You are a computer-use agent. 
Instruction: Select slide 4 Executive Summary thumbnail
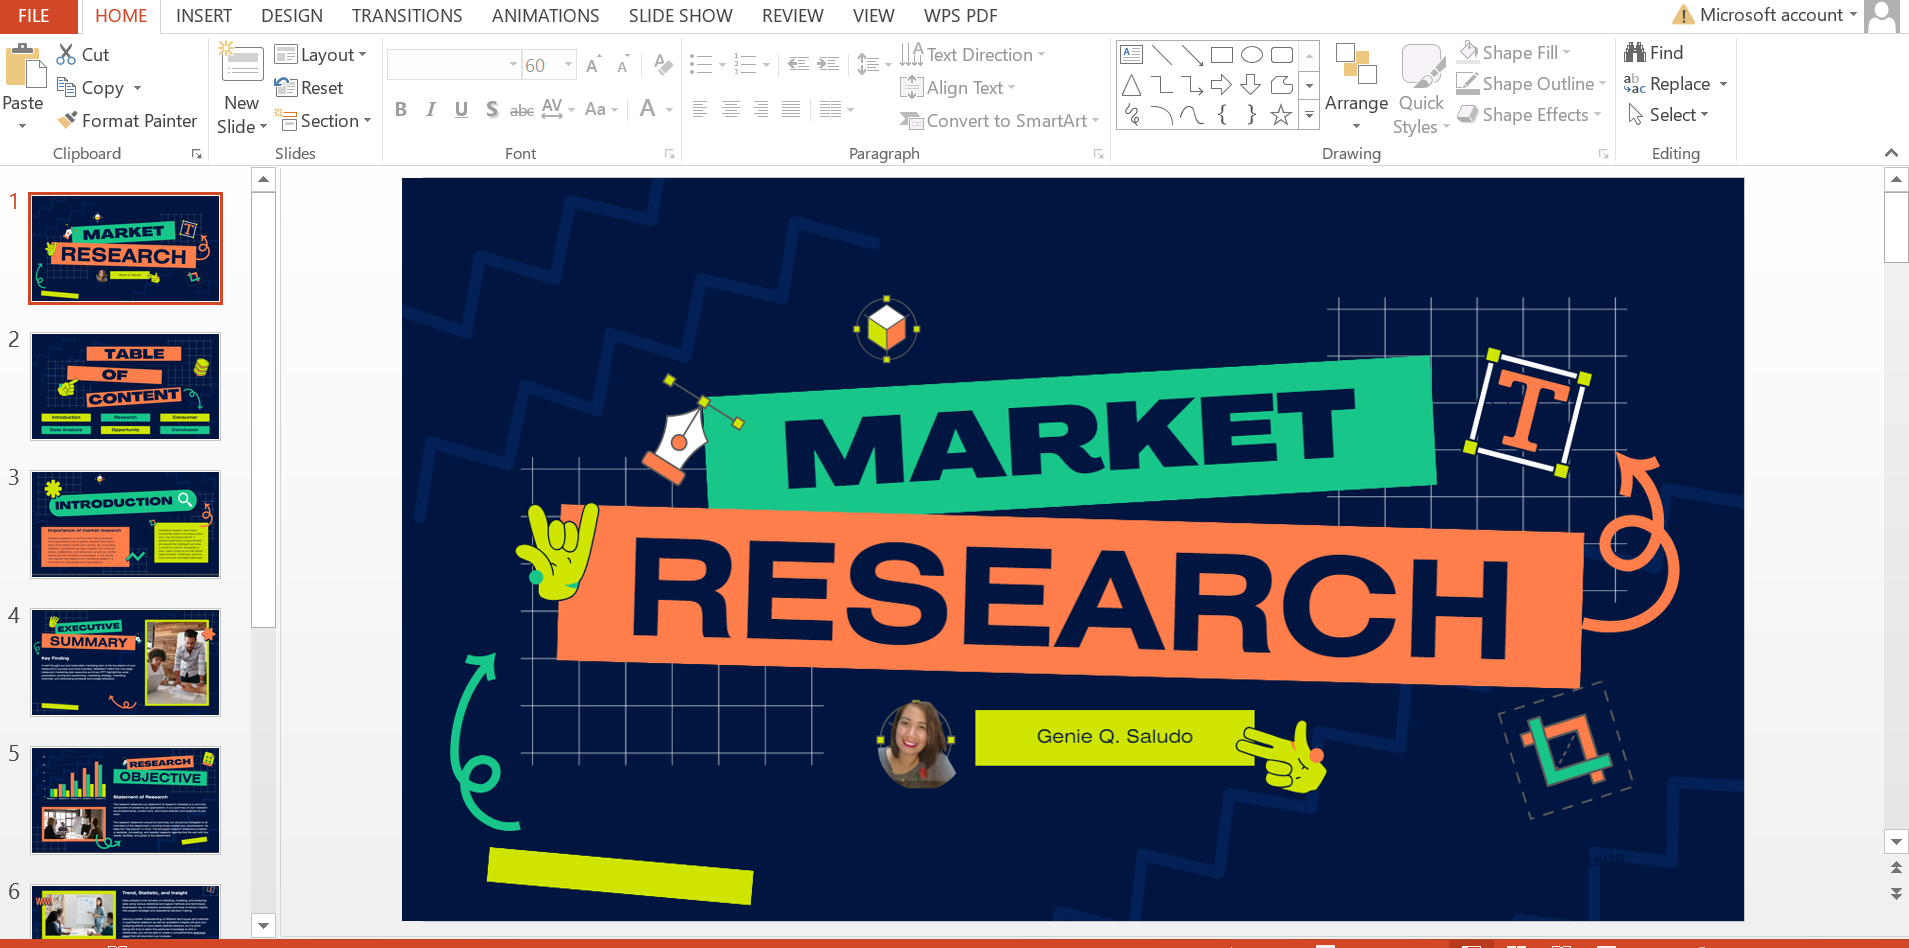coord(125,662)
